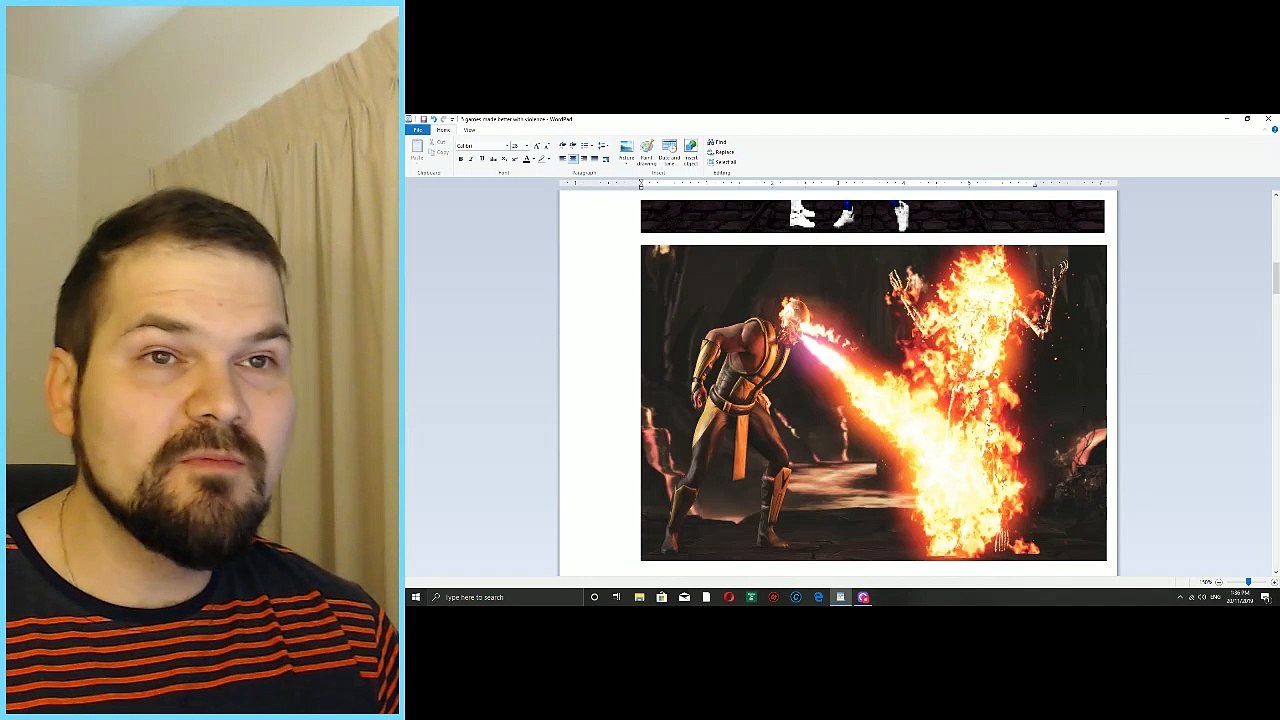
Task: Open the File menu tab
Action: pyautogui.click(x=418, y=130)
